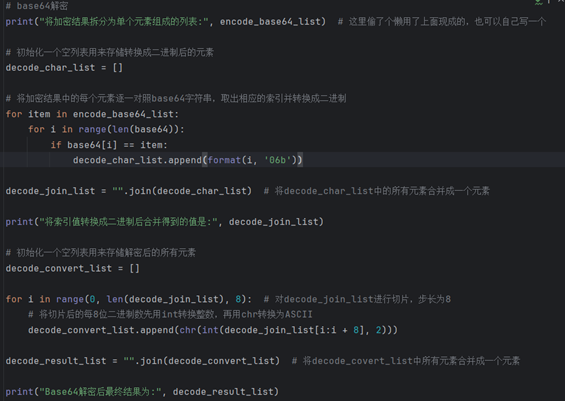
Task: Click the for item in encode_base64_list line
Action: [x=92, y=114]
